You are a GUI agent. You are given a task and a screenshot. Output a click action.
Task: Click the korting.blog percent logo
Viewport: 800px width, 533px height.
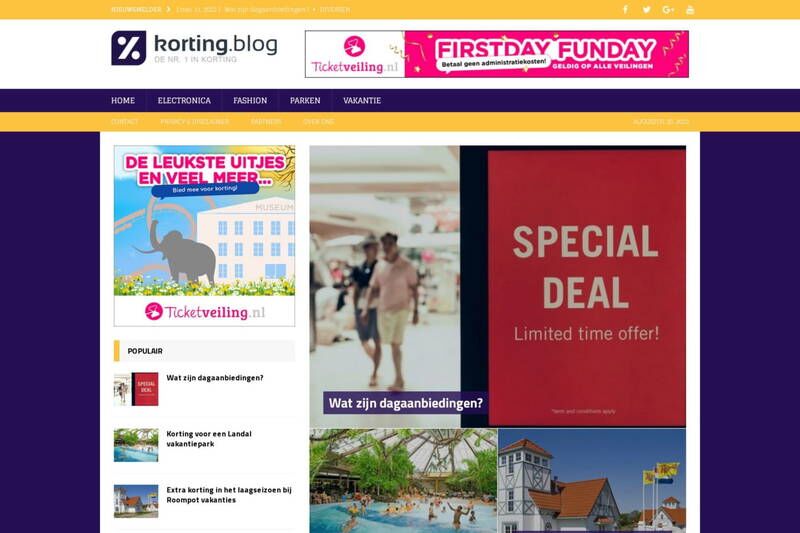pos(129,48)
